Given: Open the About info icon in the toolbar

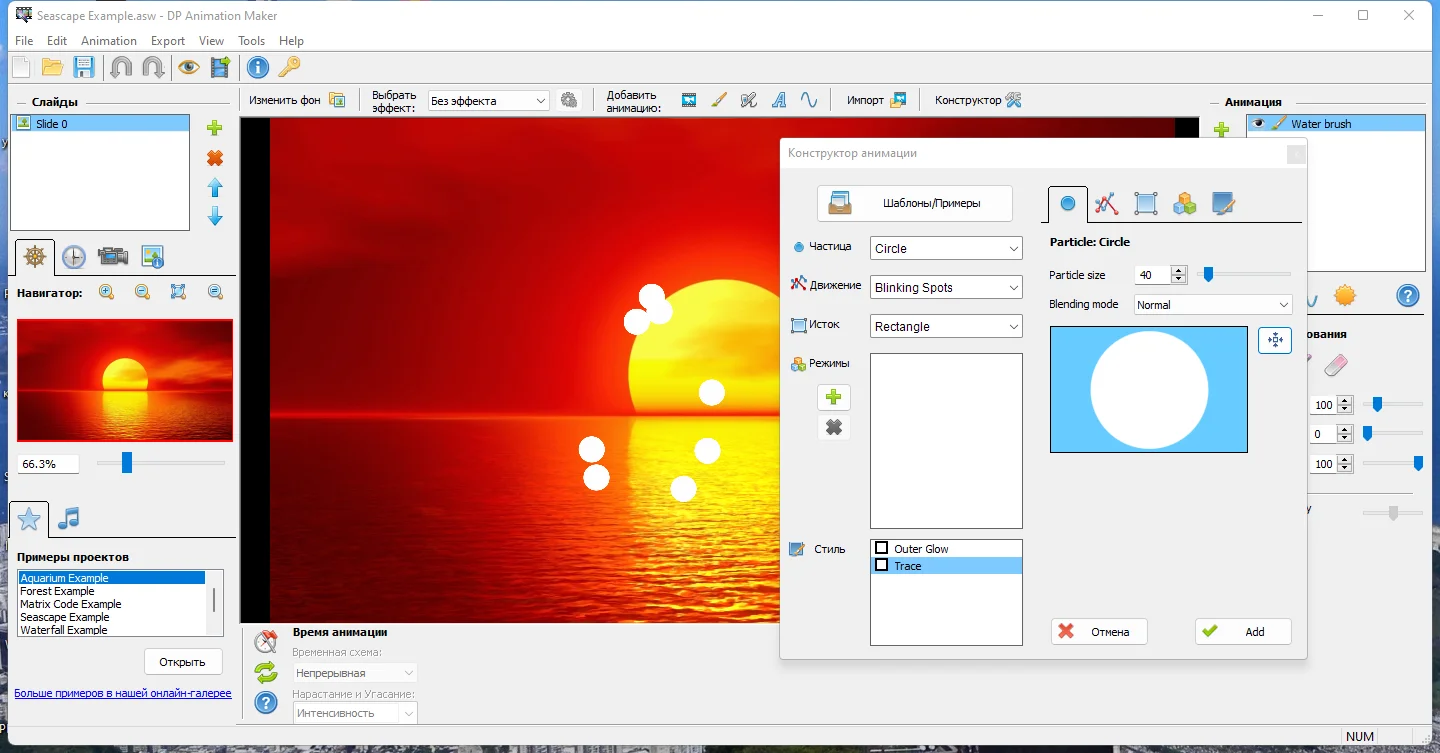Looking at the screenshot, I should click(x=258, y=67).
